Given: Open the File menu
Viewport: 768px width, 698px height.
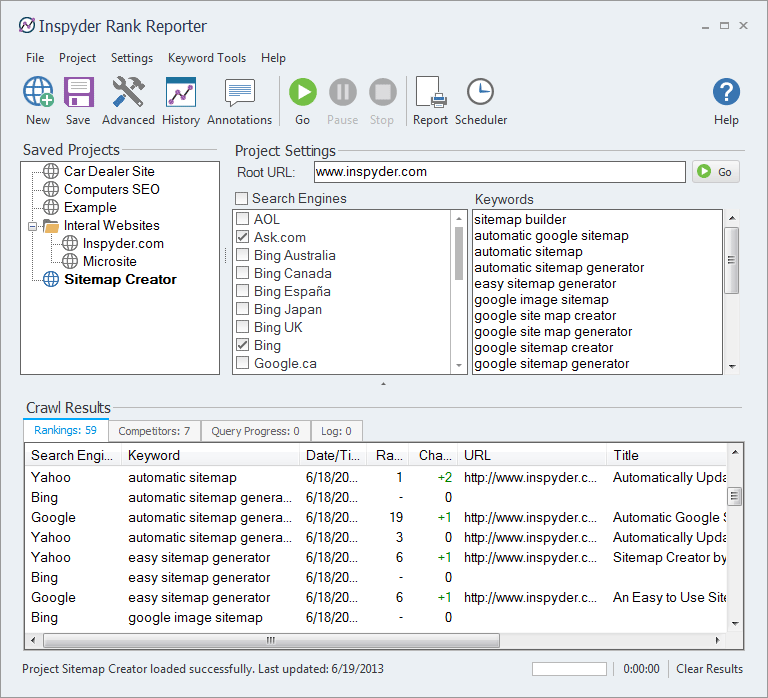Looking at the screenshot, I should click(x=35, y=58).
